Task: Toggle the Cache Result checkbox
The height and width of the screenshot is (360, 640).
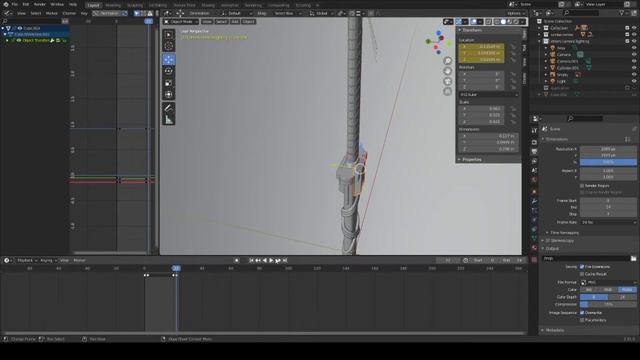Action: click(x=582, y=274)
